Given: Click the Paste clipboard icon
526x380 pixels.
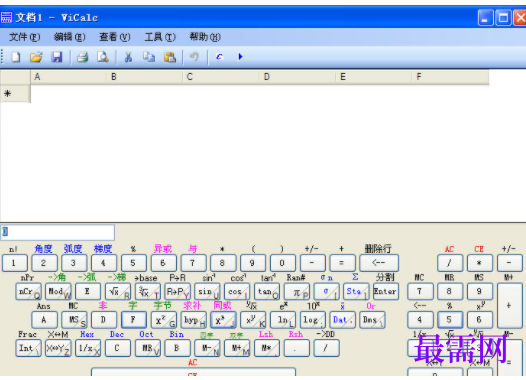Looking at the screenshot, I should coord(170,57).
